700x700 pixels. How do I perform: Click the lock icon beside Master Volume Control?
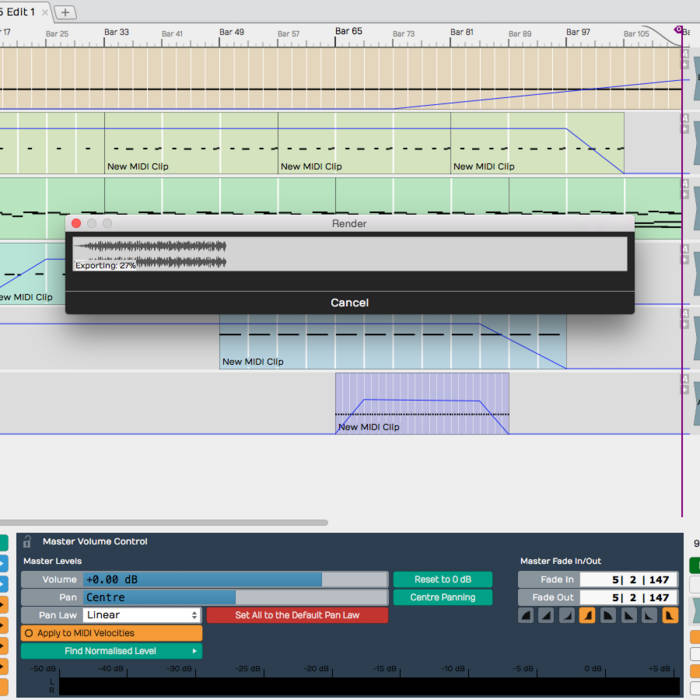(x=27, y=542)
